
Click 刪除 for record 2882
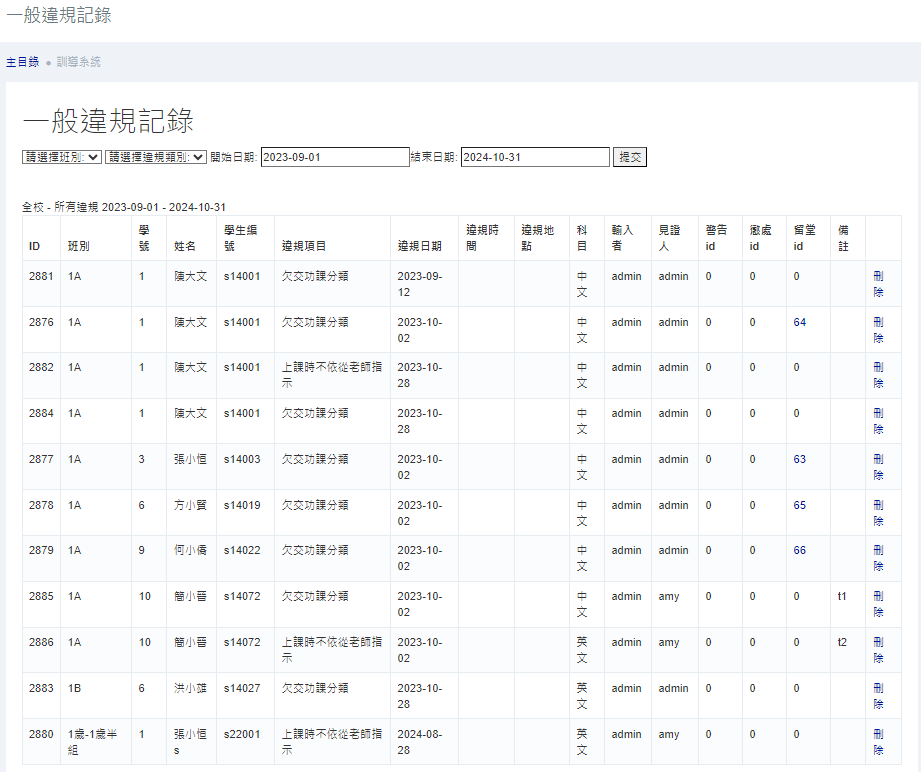878,375
